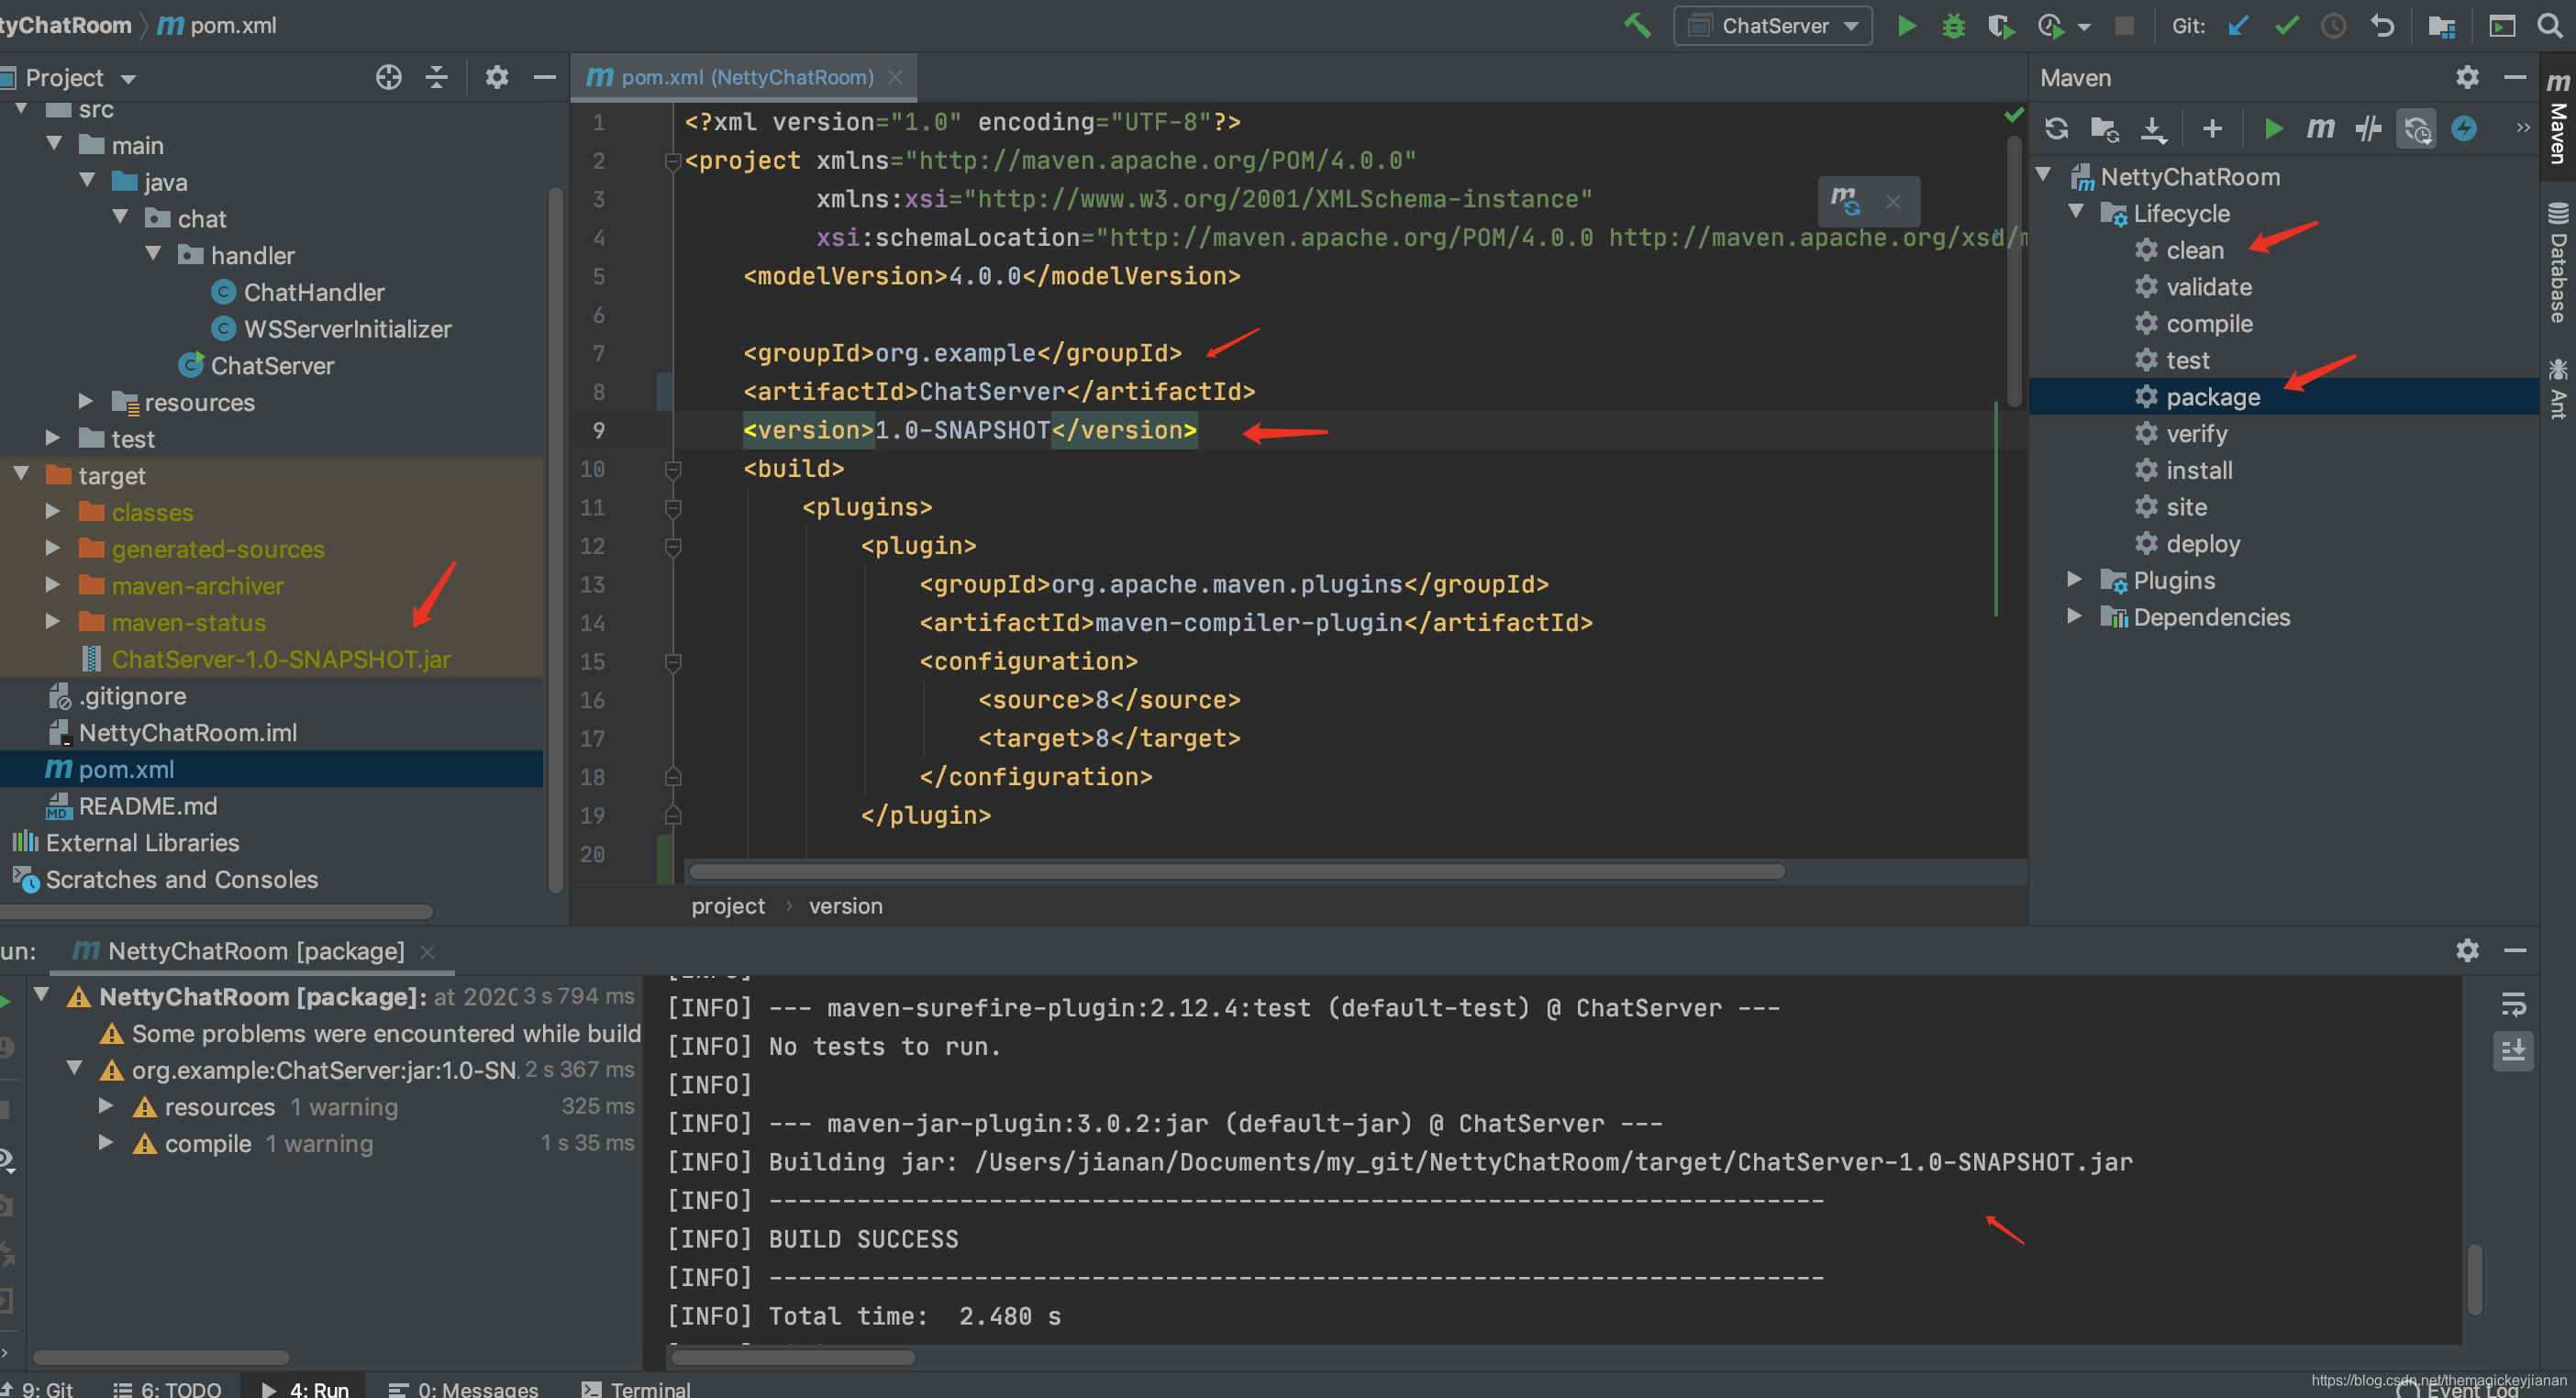Screen dimensions: 2576x1398
Task: Select the package lifecycle goal
Action: (2212, 397)
